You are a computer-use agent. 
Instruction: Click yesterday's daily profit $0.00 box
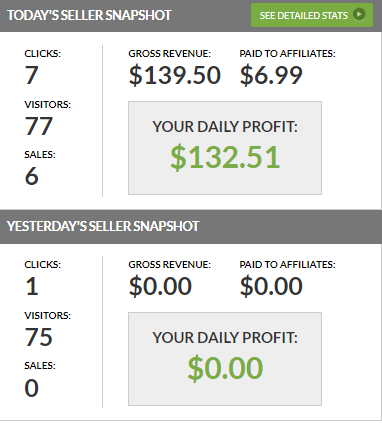(225, 359)
